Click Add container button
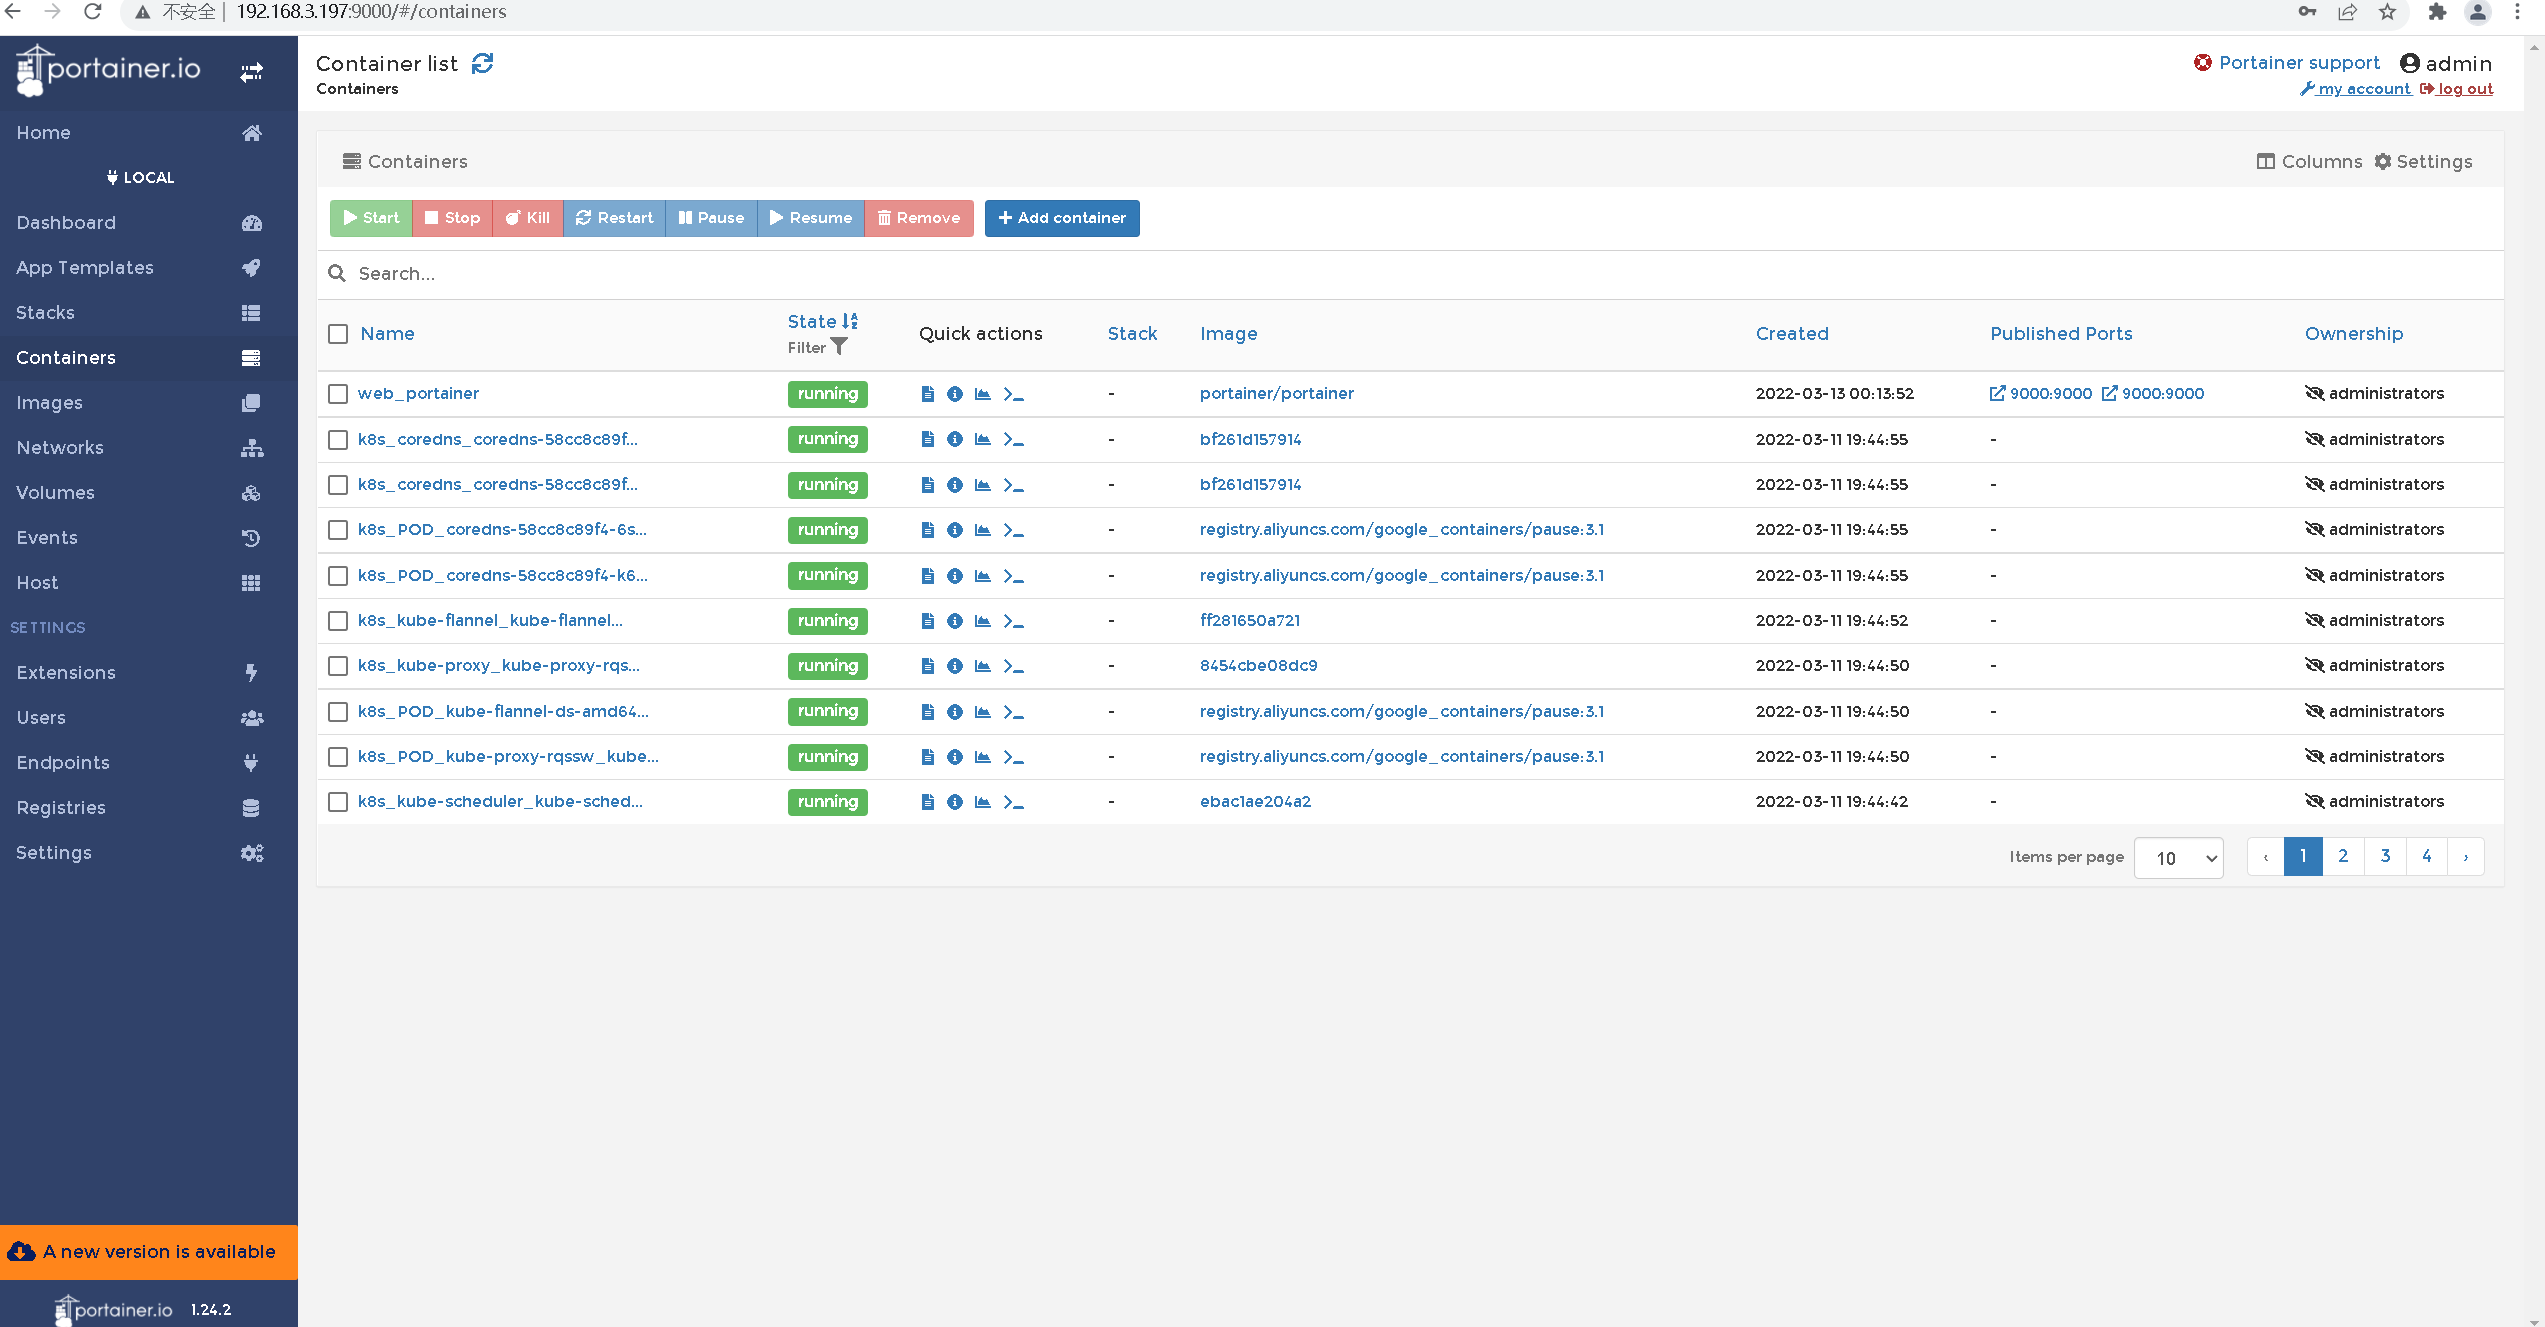 (1061, 218)
